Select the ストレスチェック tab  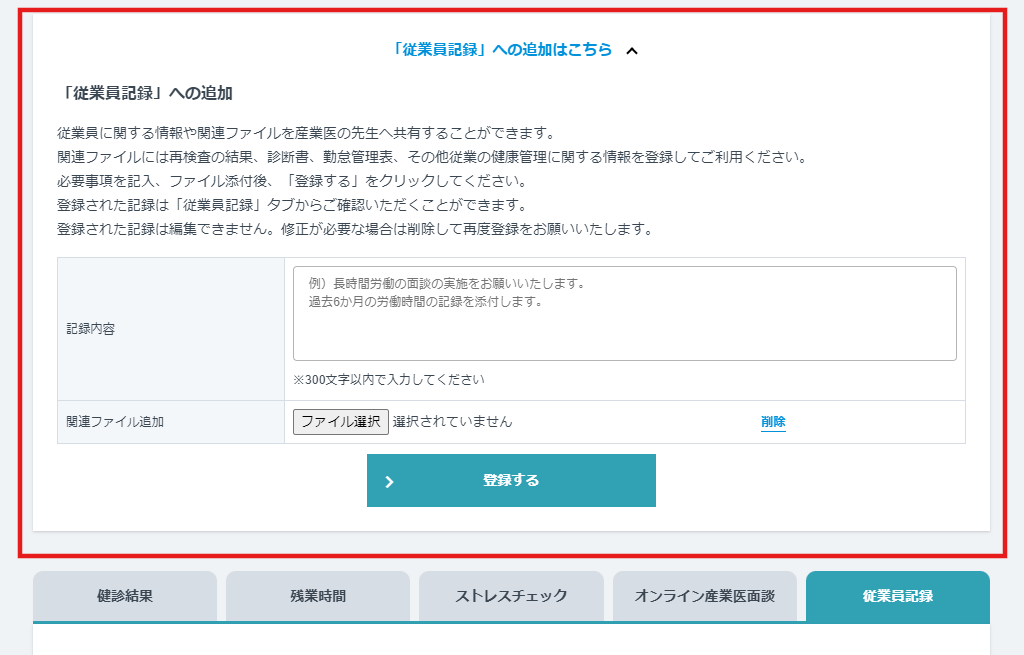point(511,596)
